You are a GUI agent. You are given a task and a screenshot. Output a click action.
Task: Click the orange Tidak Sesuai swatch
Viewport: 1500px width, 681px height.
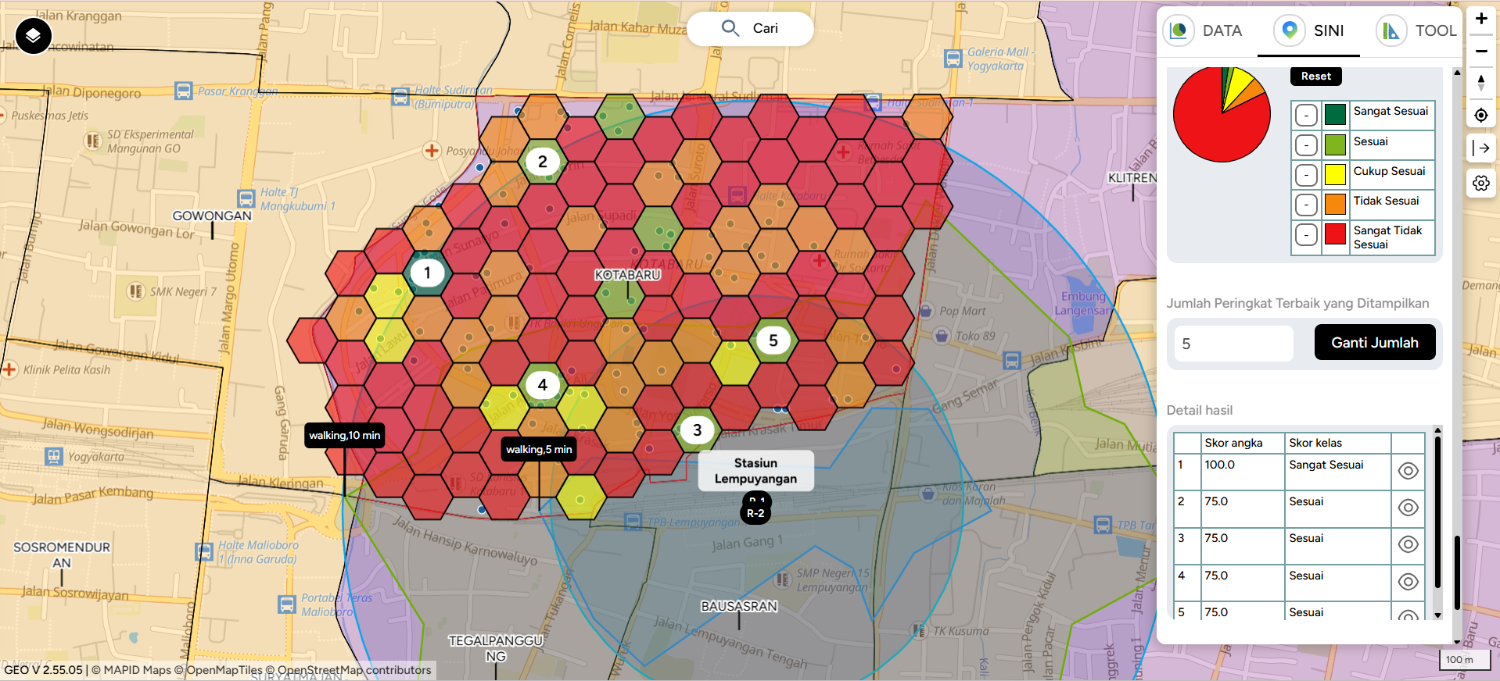coord(1334,205)
